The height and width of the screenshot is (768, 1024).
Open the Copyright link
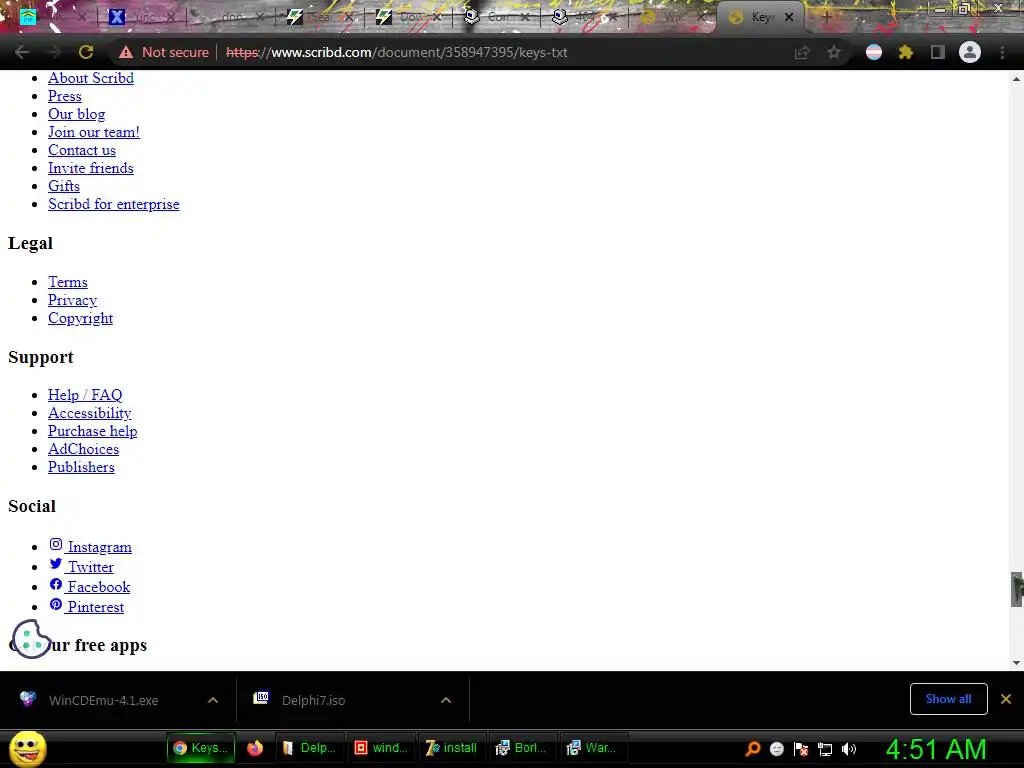(80, 318)
